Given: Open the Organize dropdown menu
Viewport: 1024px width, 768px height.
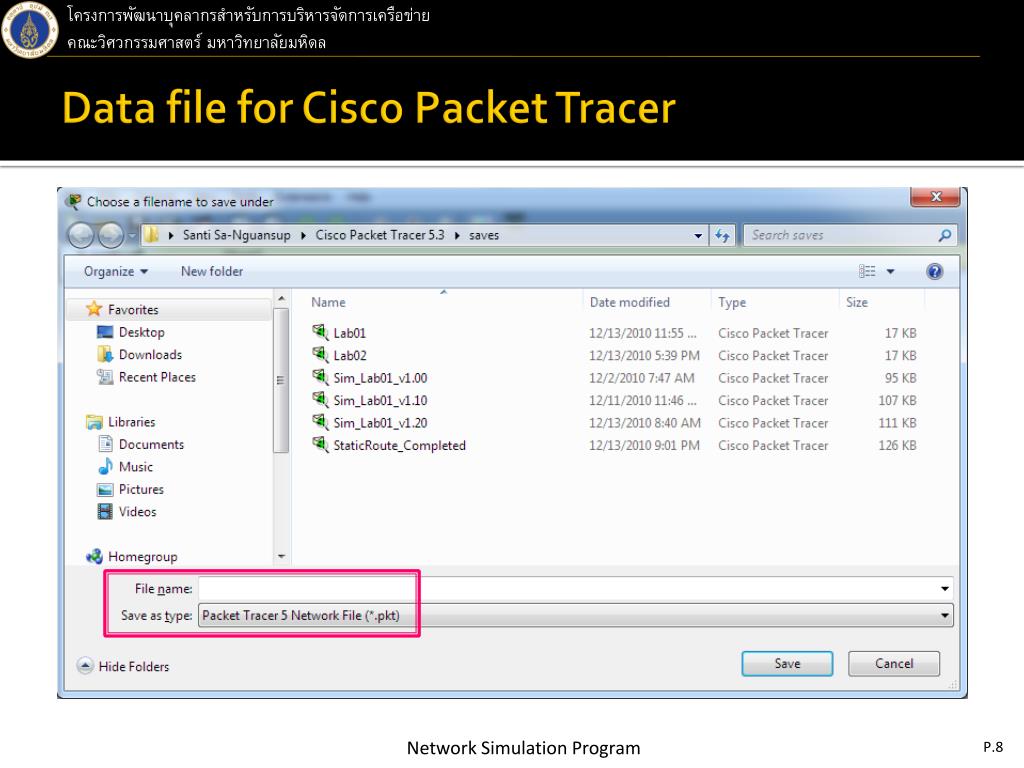Looking at the screenshot, I should tap(116, 271).
